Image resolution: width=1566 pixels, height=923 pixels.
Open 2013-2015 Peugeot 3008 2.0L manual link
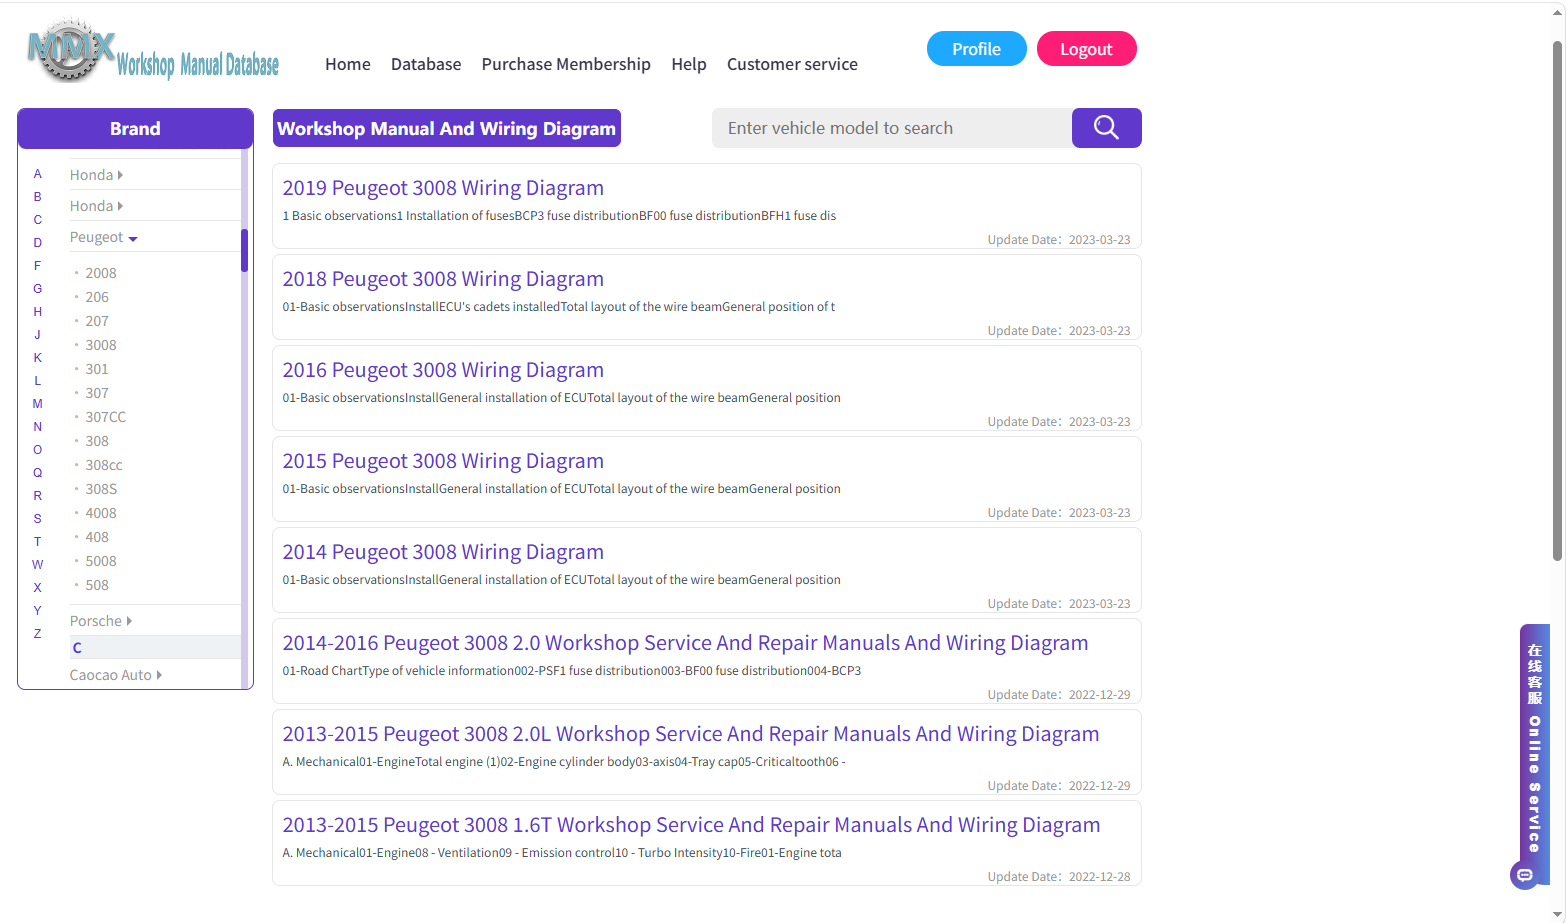[x=691, y=734]
